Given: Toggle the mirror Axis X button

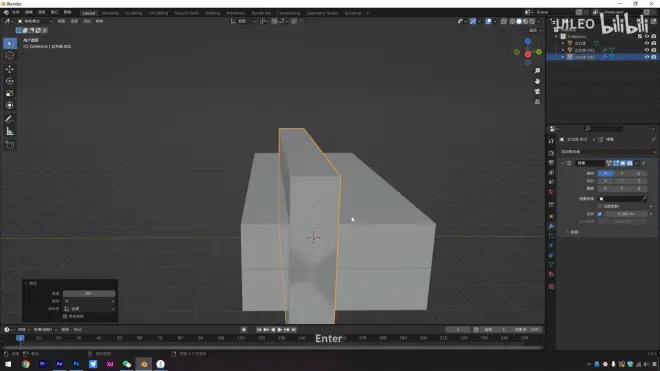Looking at the screenshot, I should click(x=605, y=173).
